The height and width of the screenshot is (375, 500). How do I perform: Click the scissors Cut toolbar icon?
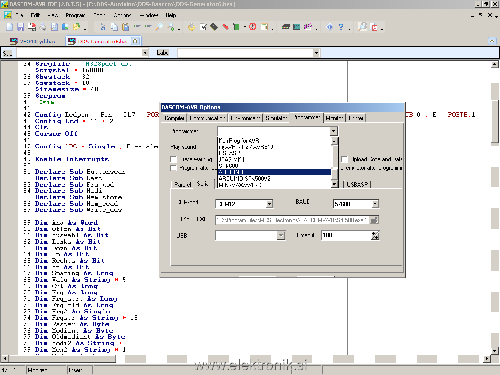(103, 27)
